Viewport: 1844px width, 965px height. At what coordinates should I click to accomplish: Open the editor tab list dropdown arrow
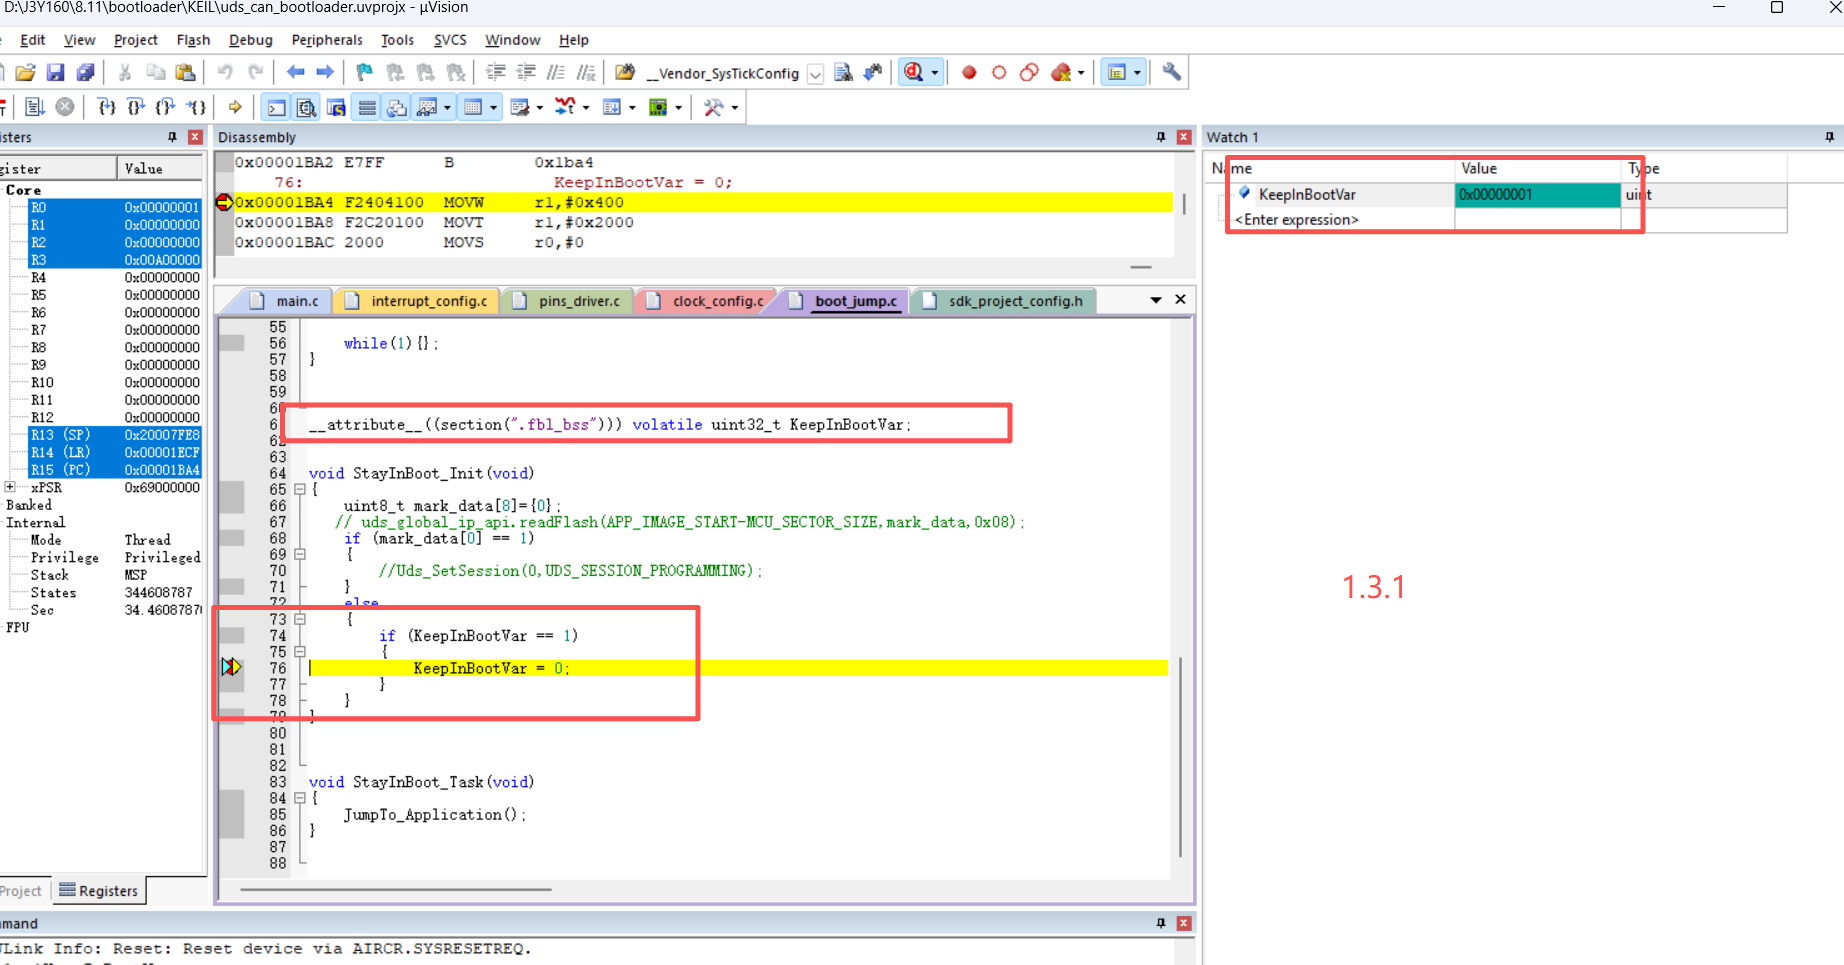pyautogui.click(x=1156, y=300)
